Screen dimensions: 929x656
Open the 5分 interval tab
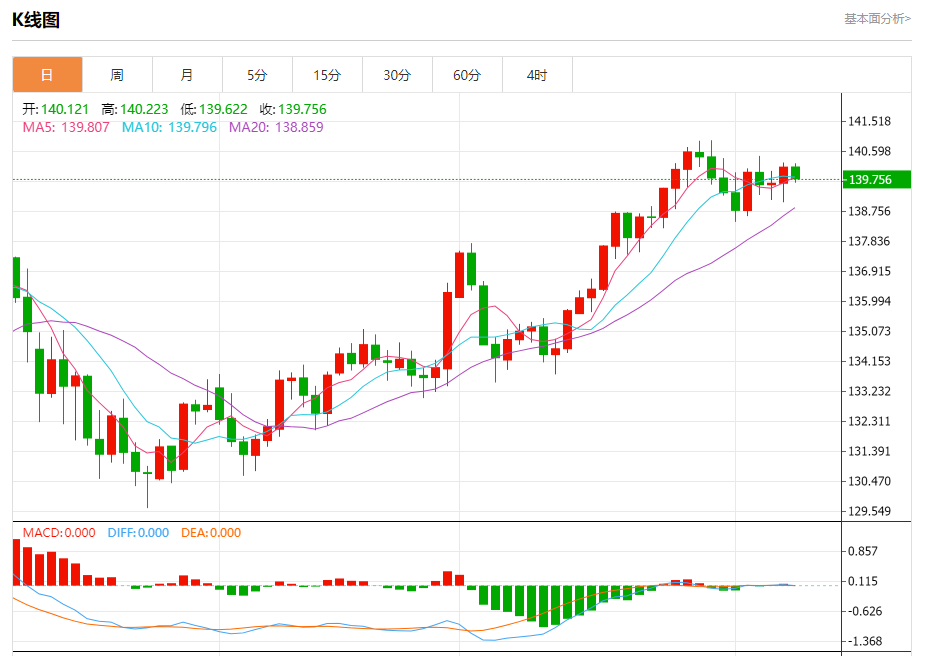[257, 75]
